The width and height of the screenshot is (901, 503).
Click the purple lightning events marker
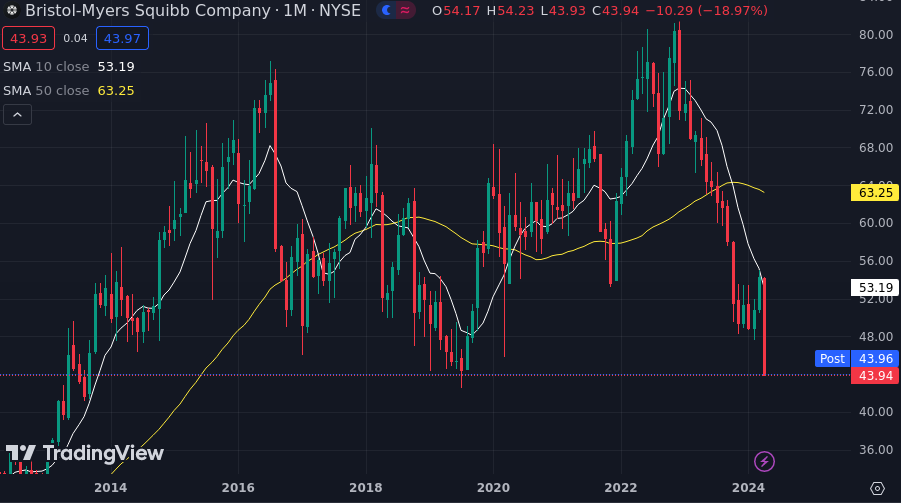point(764,461)
